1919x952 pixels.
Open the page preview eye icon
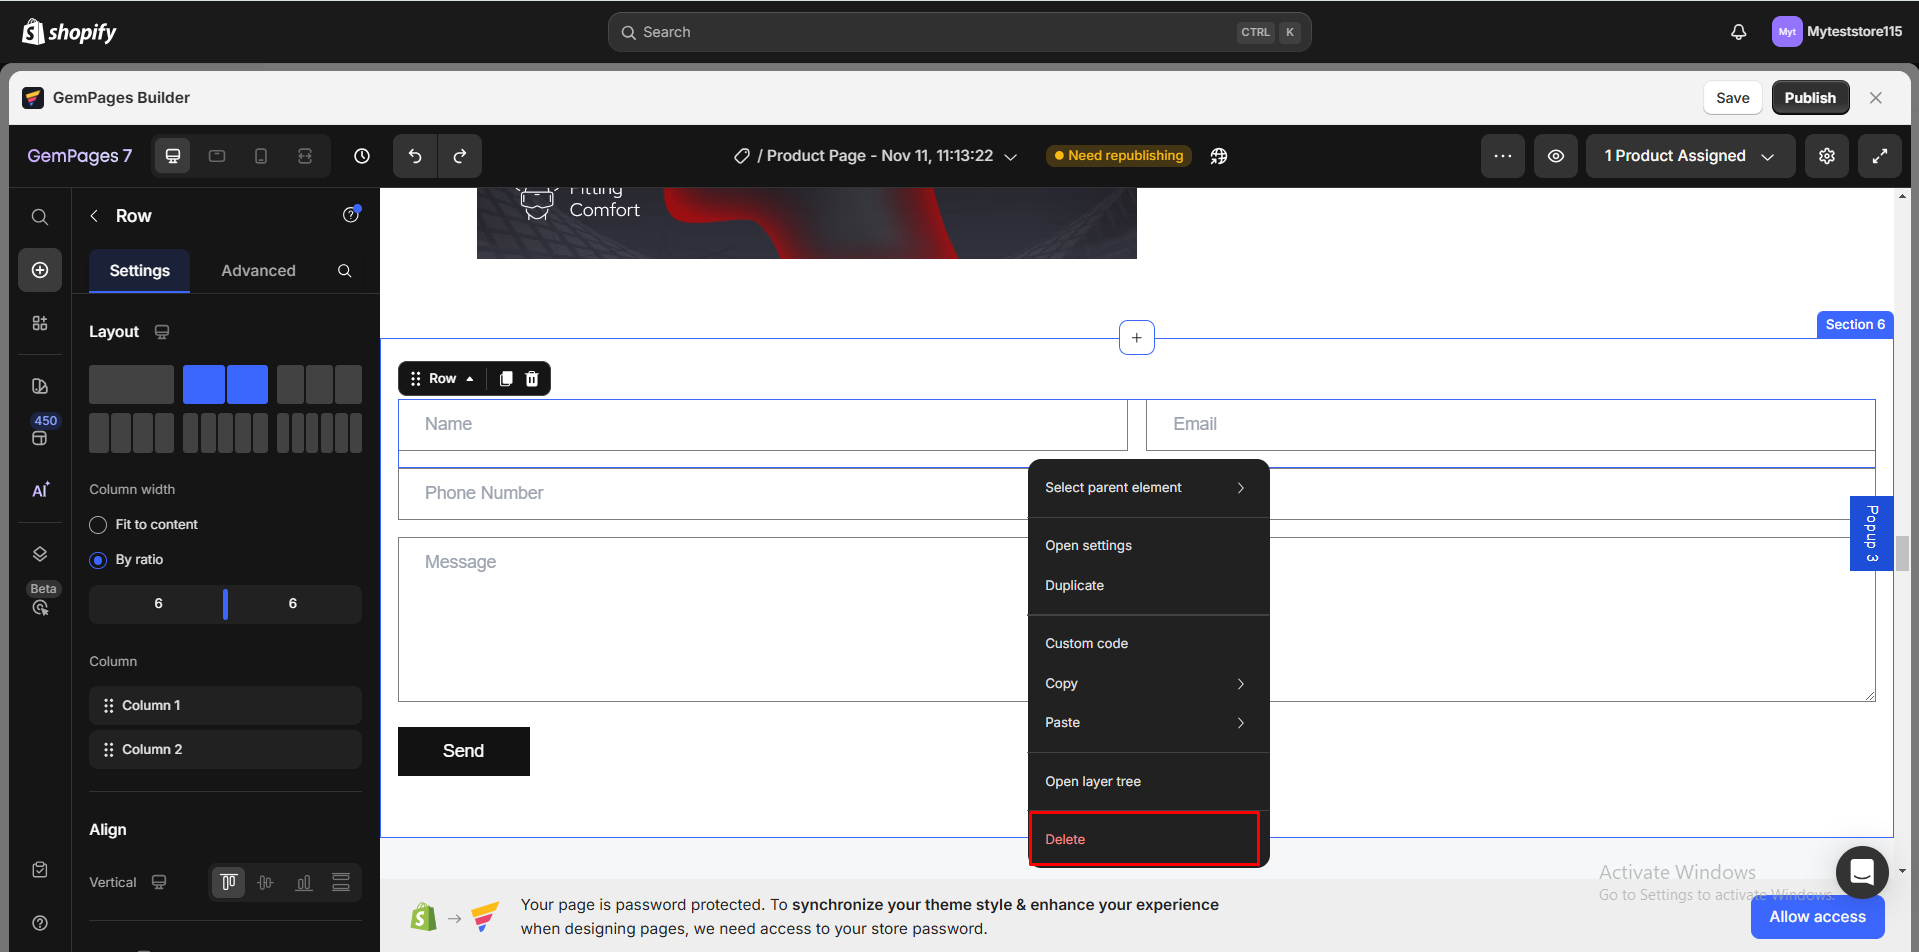(1554, 156)
